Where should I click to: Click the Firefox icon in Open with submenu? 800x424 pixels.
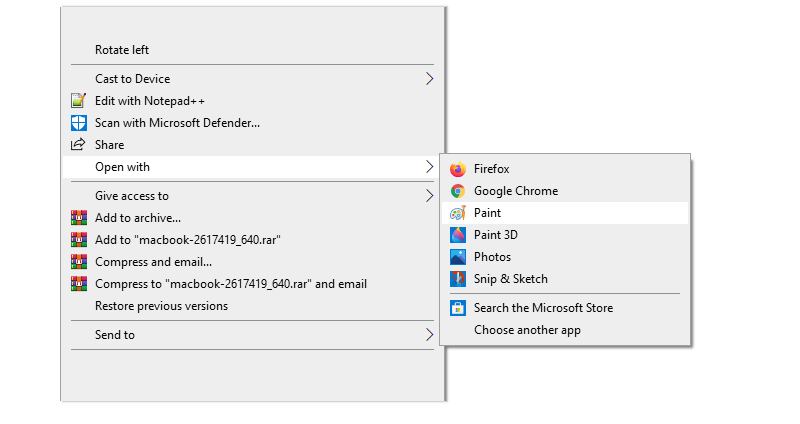(x=458, y=169)
